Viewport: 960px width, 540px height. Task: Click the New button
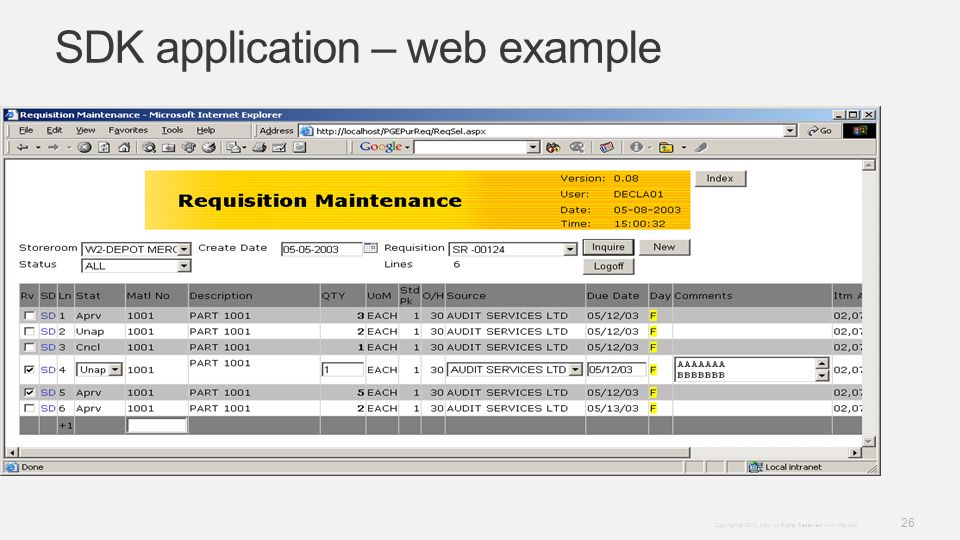coord(664,247)
